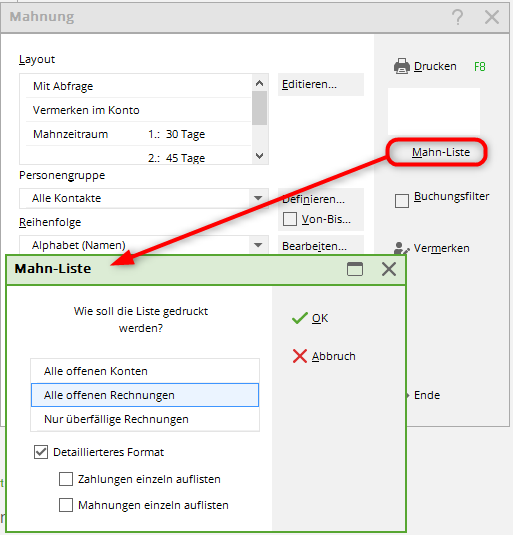Close the Mahn-Liste dialog
The width and height of the screenshot is (513, 535).
(389, 269)
